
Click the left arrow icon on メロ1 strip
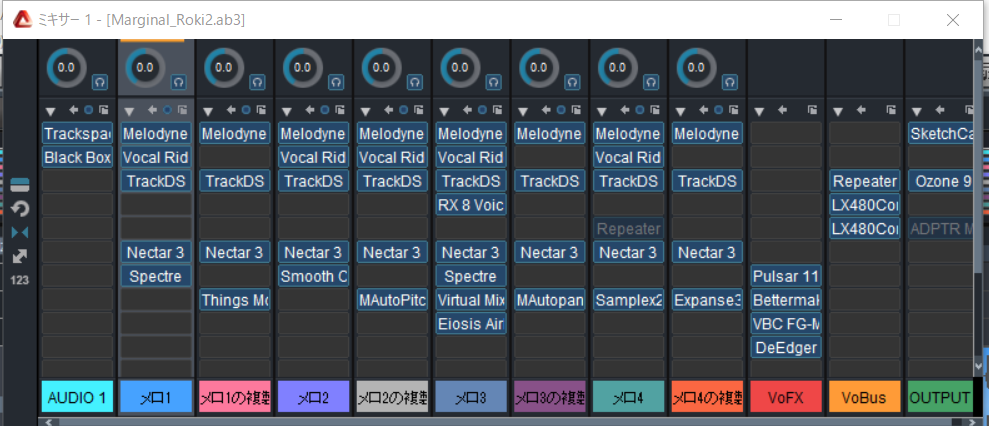click(152, 110)
